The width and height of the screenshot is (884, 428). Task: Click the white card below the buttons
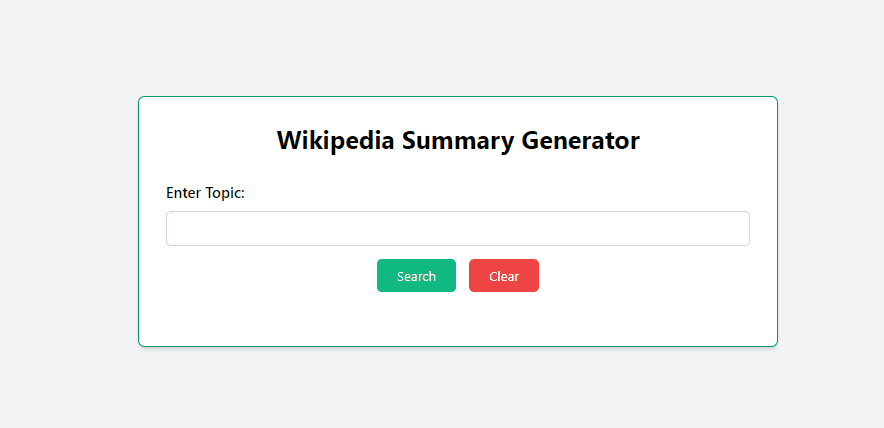click(458, 319)
